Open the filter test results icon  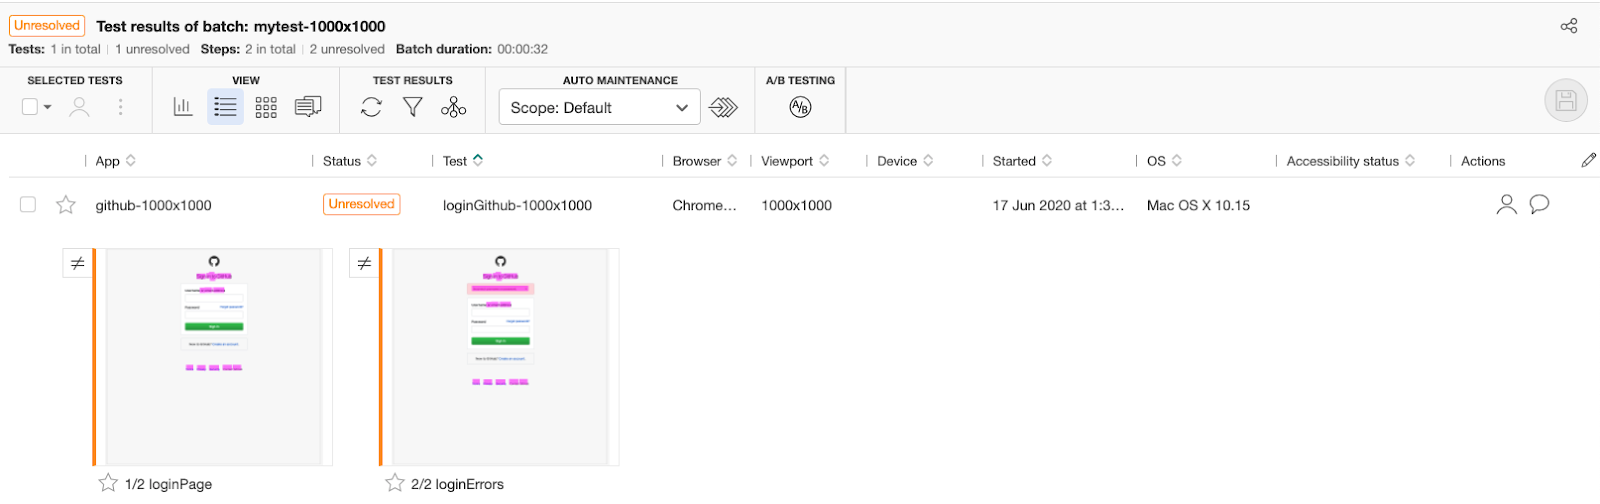pyautogui.click(x=412, y=107)
